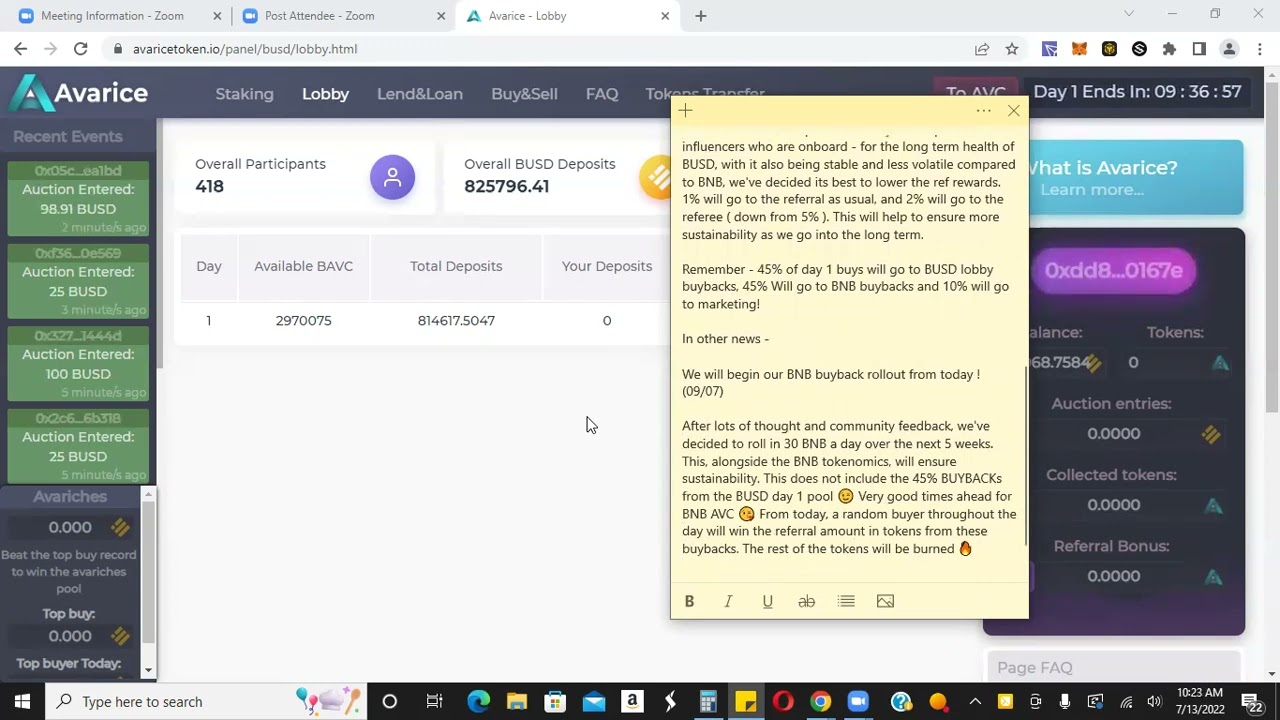The height and width of the screenshot is (720, 1280).
Task: Close the Avarice - Lobby tab
Action: coord(665,16)
